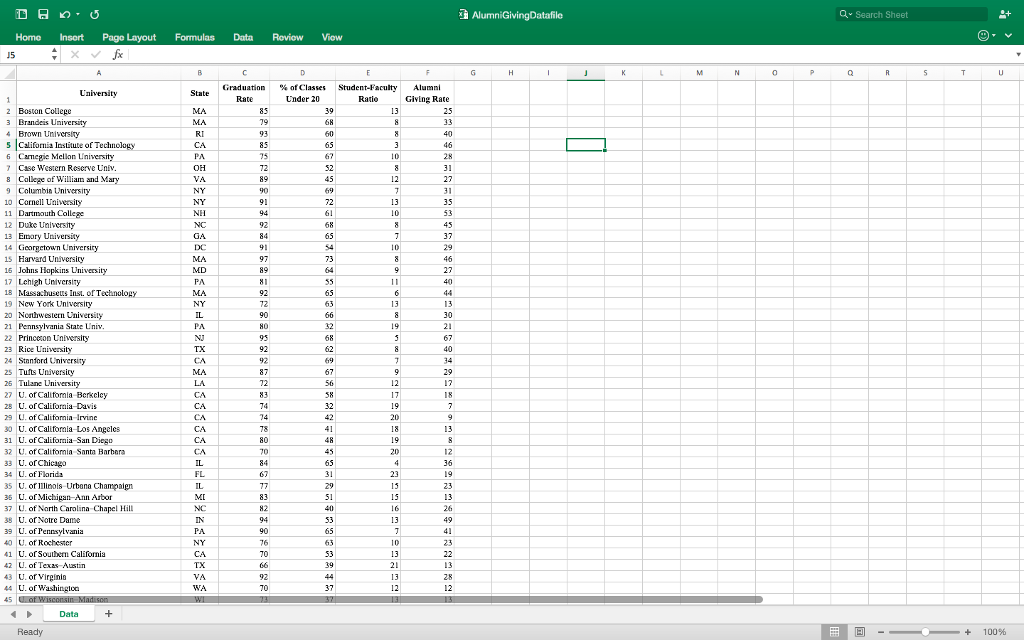Select the Stanford University cell
This screenshot has height=640, width=1024.
[99, 360]
